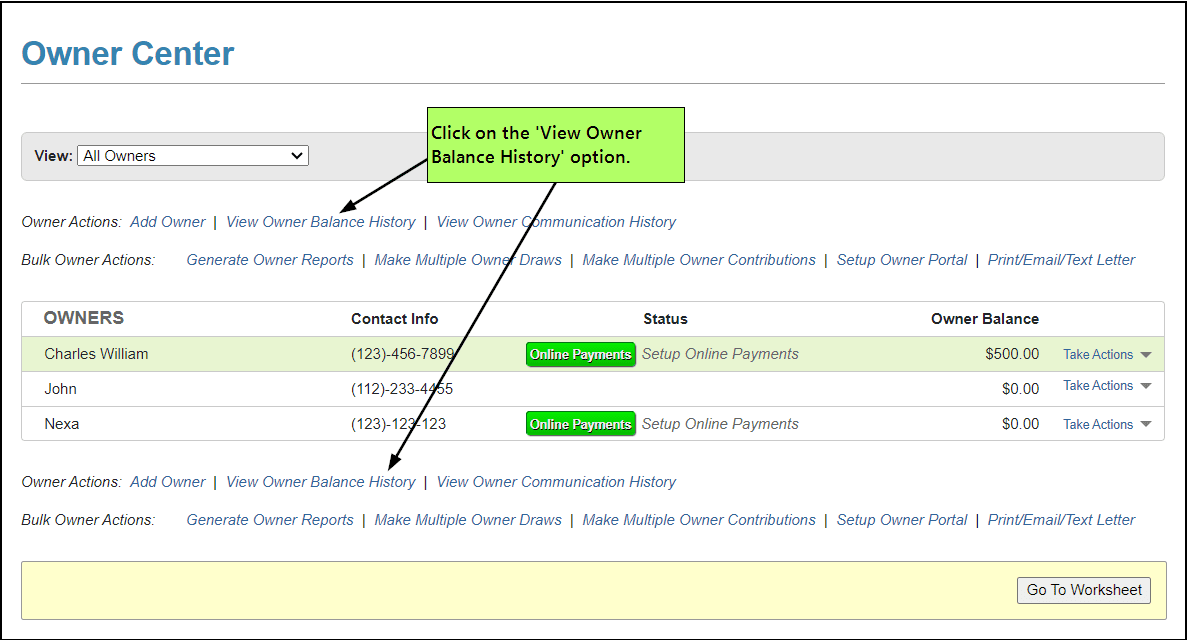Expand Take Actions for Nexa
The image size is (1188, 640).
[x=1106, y=425]
